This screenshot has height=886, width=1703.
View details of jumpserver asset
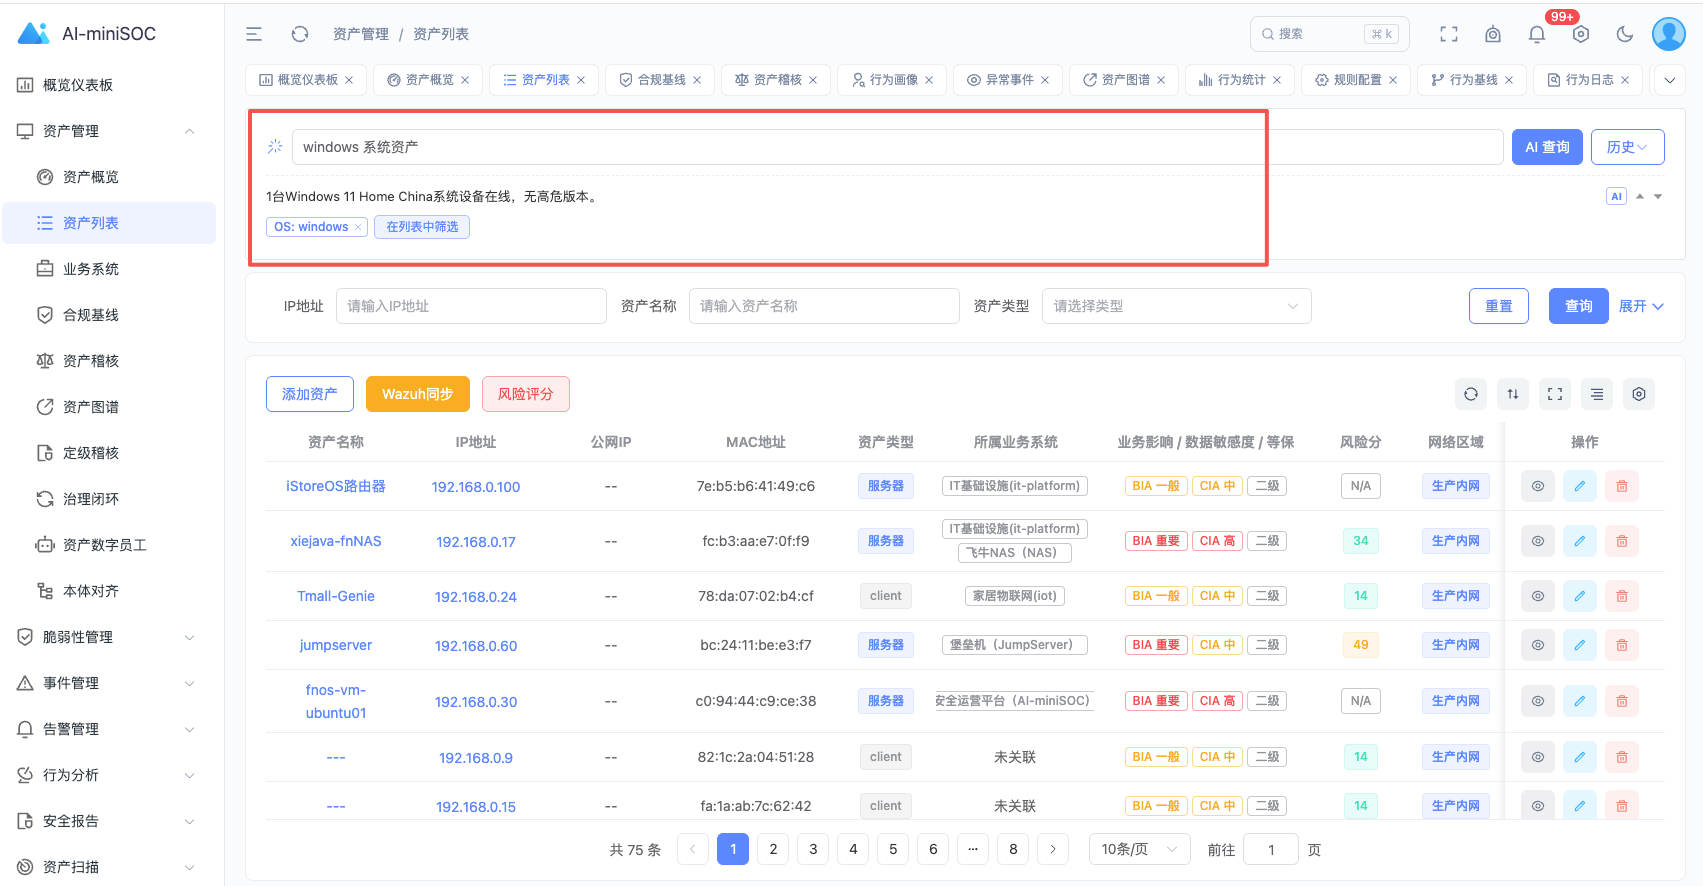1538,645
